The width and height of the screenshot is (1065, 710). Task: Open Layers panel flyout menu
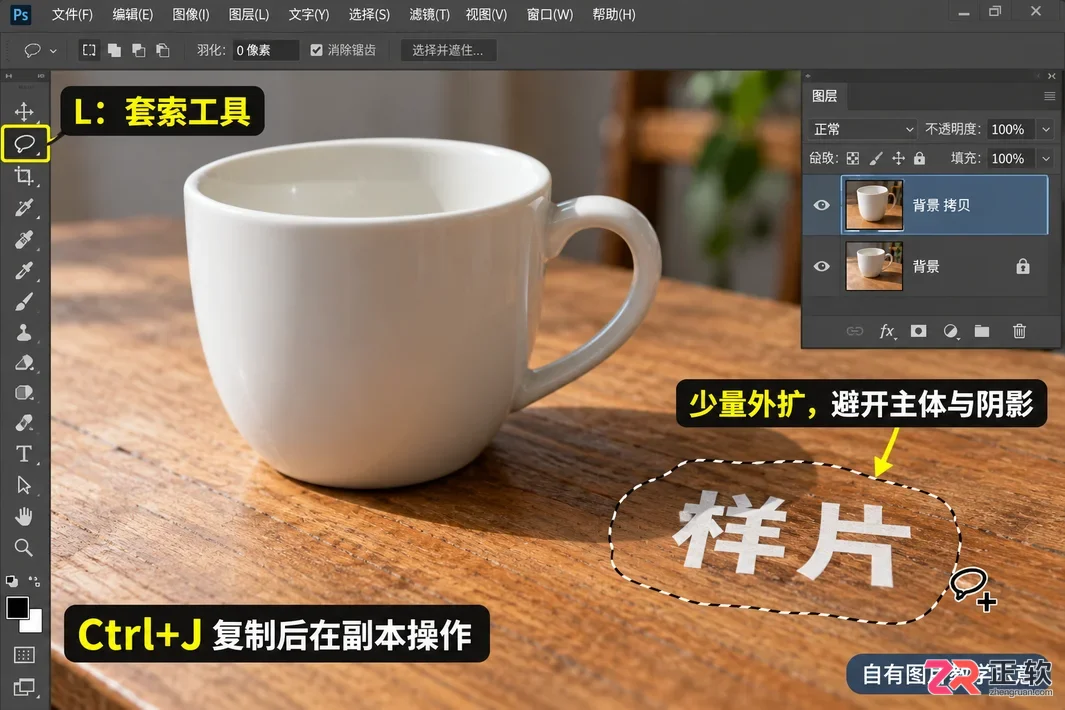[x=1049, y=96]
